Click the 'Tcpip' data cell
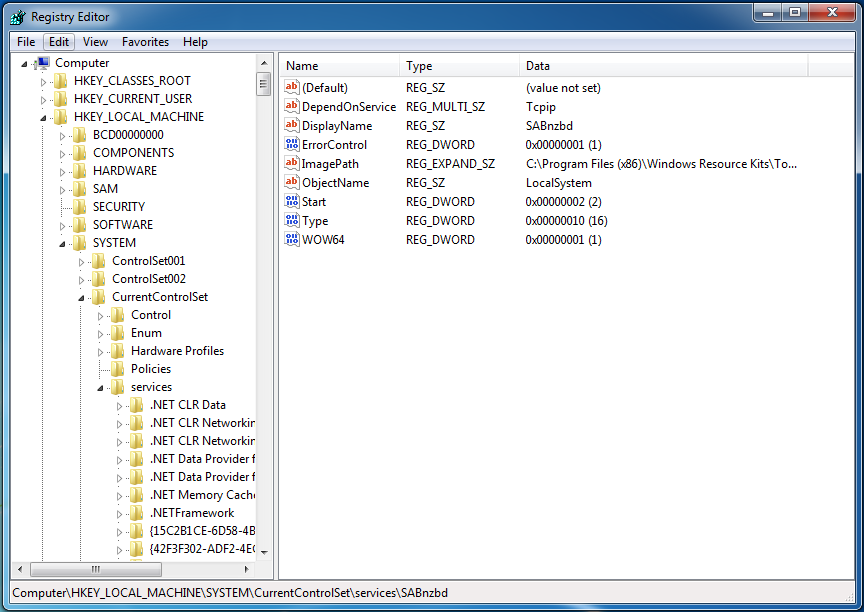The height and width of the screenshot is (612, 864). [541, 107]
